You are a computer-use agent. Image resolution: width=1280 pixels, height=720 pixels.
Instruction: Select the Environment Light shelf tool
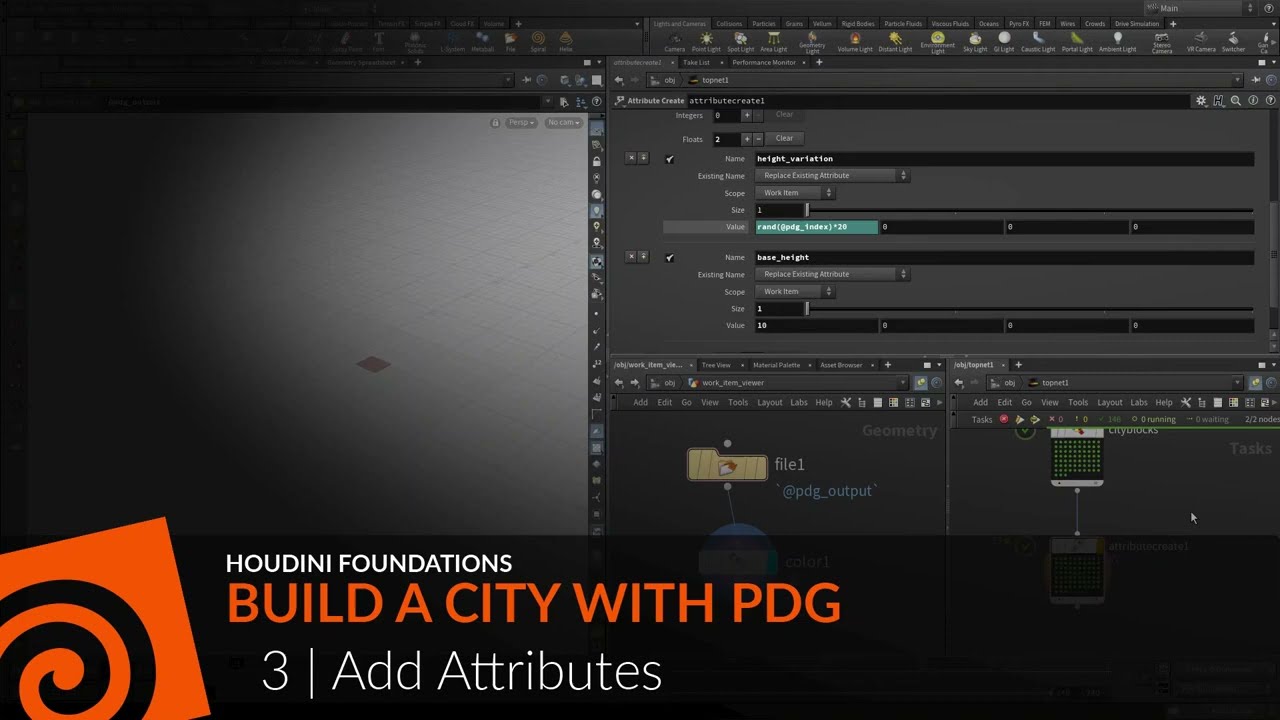(938, 41)
